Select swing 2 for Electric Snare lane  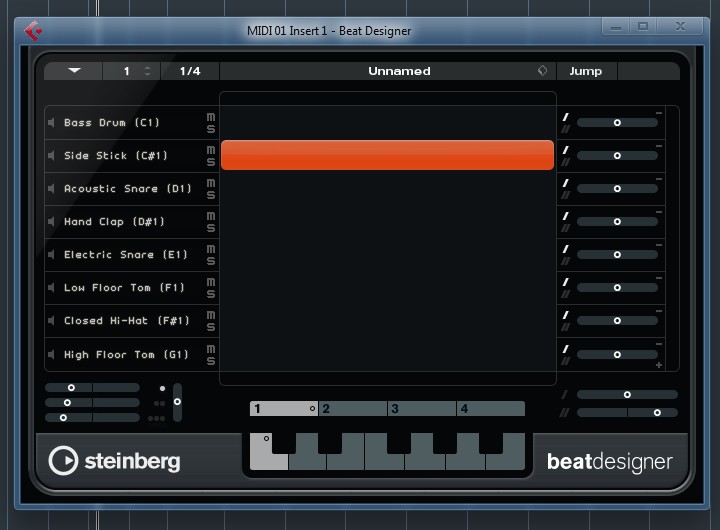click(566, 261)
